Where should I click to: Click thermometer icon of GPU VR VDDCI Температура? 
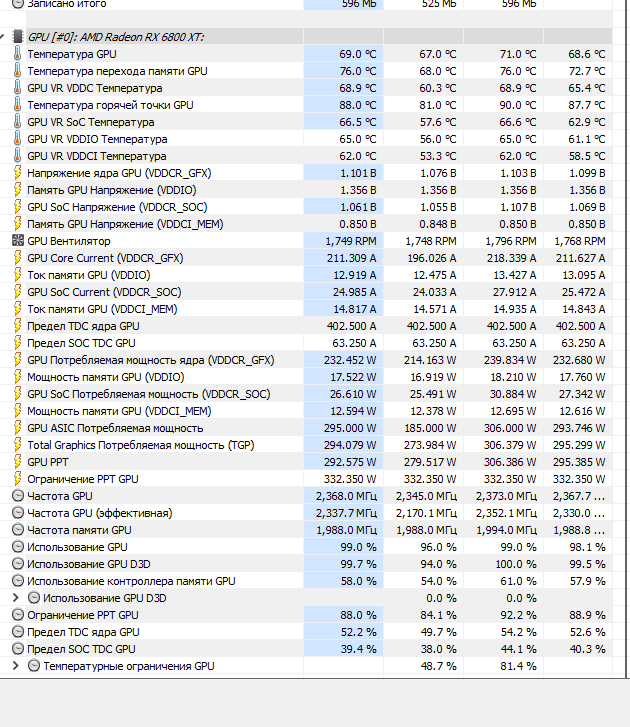point(18,156)
